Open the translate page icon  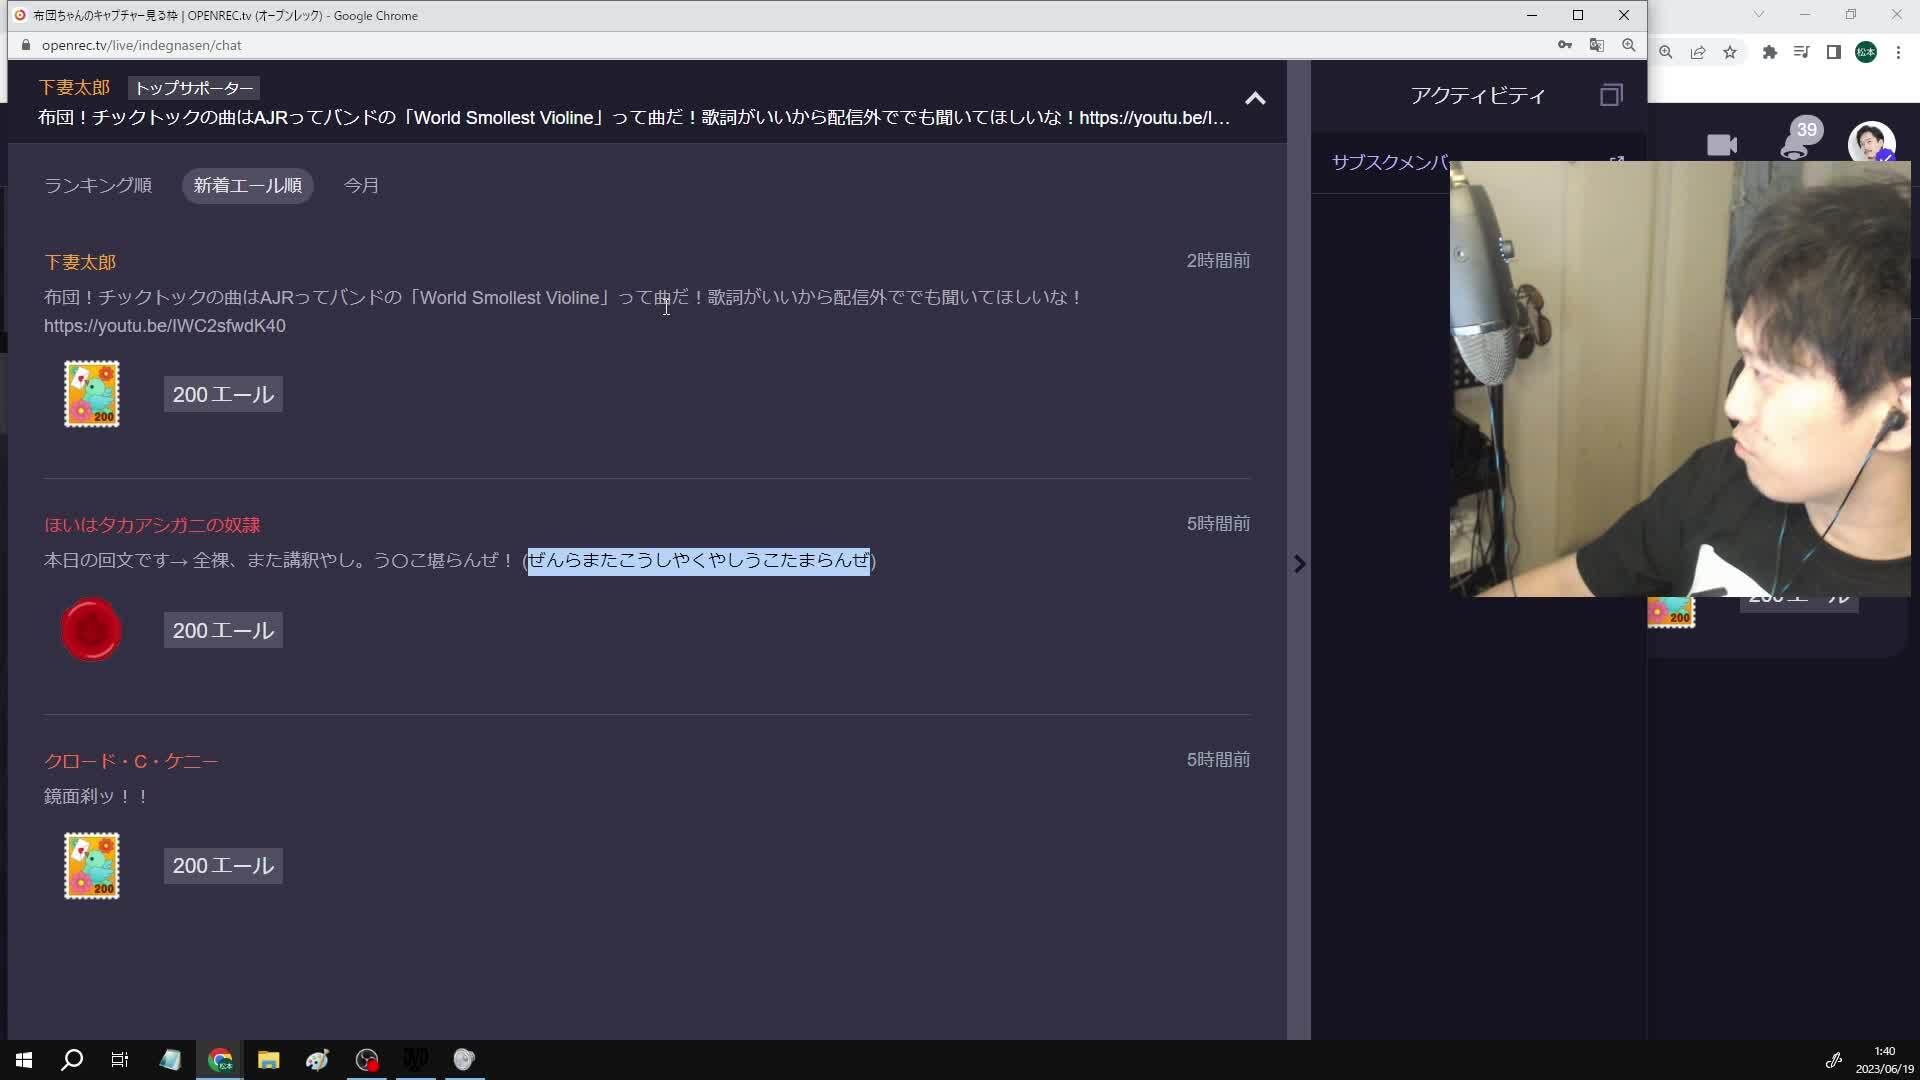[1597, 45]
